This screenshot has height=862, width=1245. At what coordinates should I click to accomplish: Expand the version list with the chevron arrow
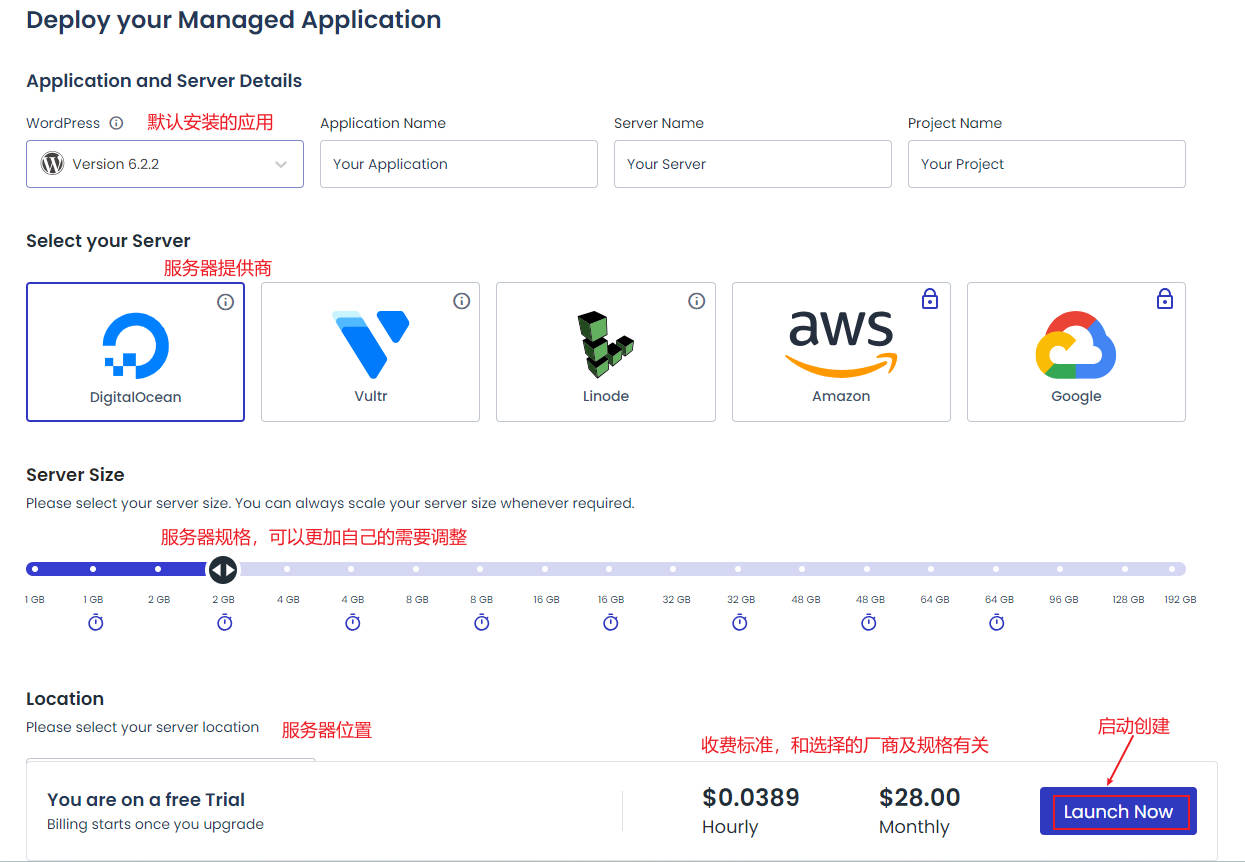tap(281, 165)
